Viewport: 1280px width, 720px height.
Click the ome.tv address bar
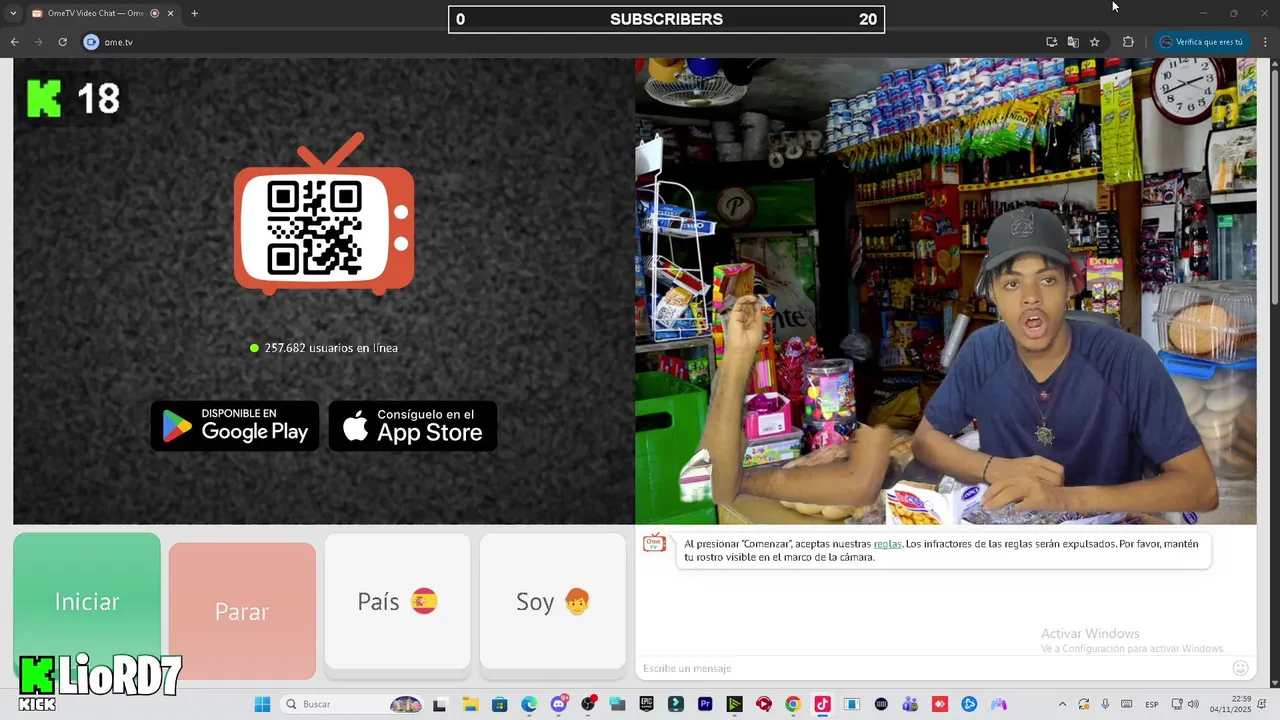pyautogui.click(x=560, y=42)
